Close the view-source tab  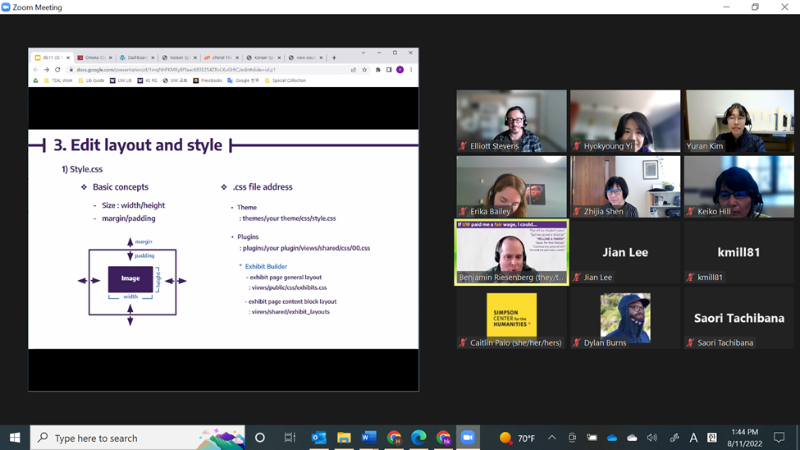321,58
